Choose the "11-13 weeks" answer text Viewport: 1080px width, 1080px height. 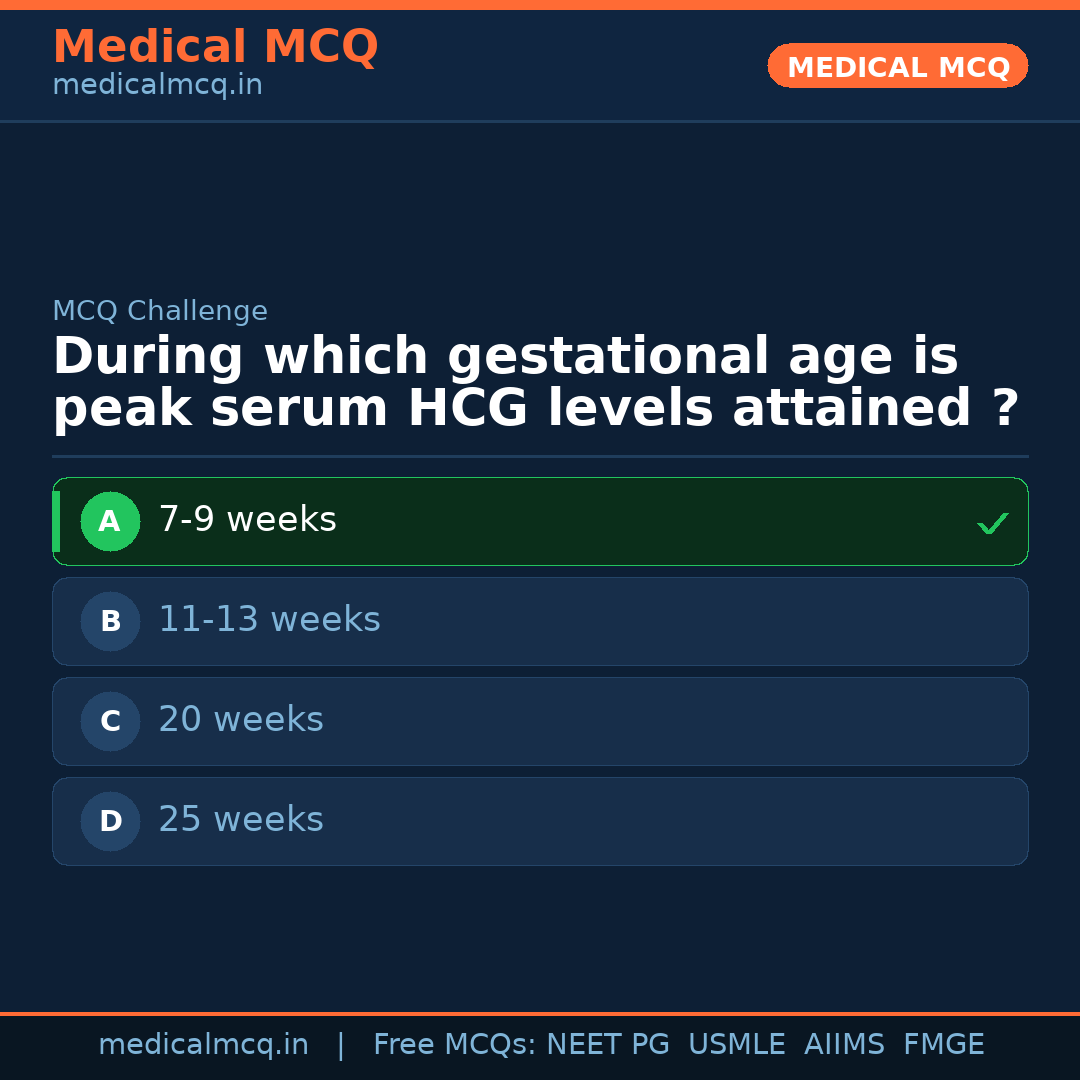tap(269, 620)
